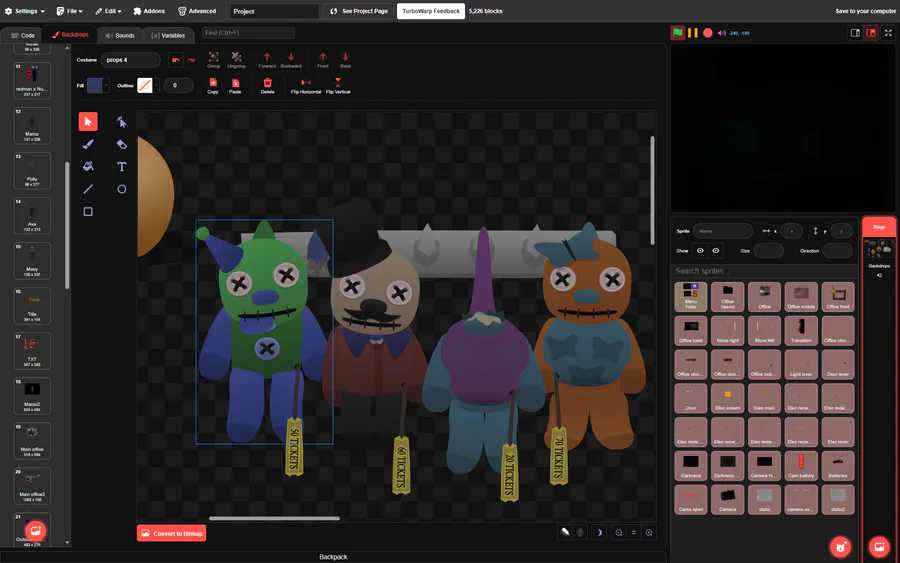Viewport: 900px width, 563px height.
Task: Pick the Eraser tool
Action: click(121, 144)
